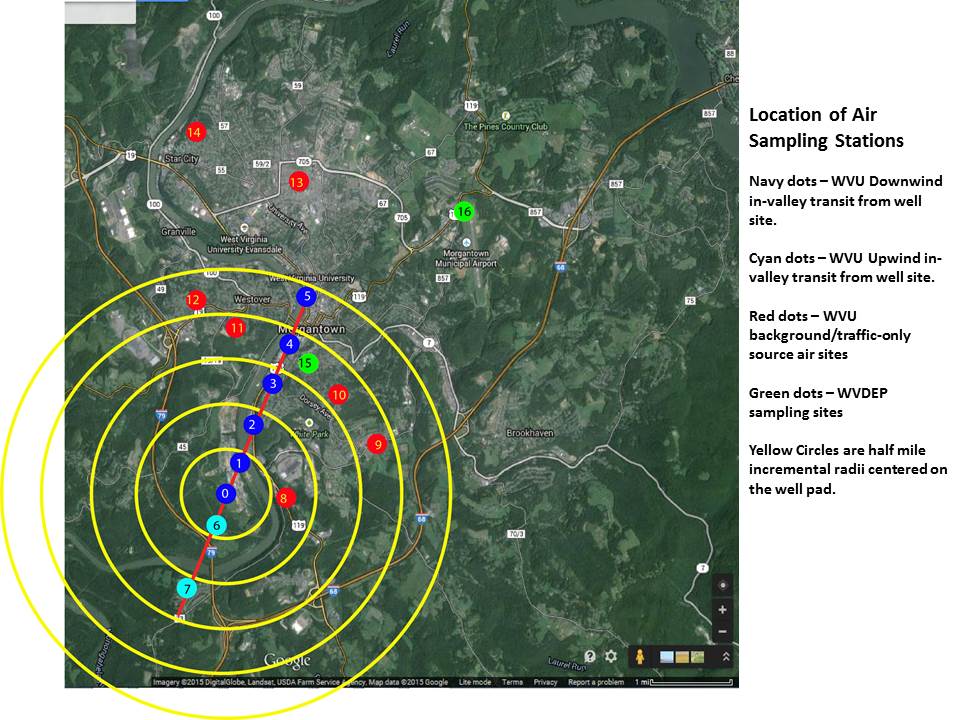Select the tan imagery thumbnail
Image resolution: width=960 pixels, height=720 pixels.
pyautogui.click(x=681, y=657)
